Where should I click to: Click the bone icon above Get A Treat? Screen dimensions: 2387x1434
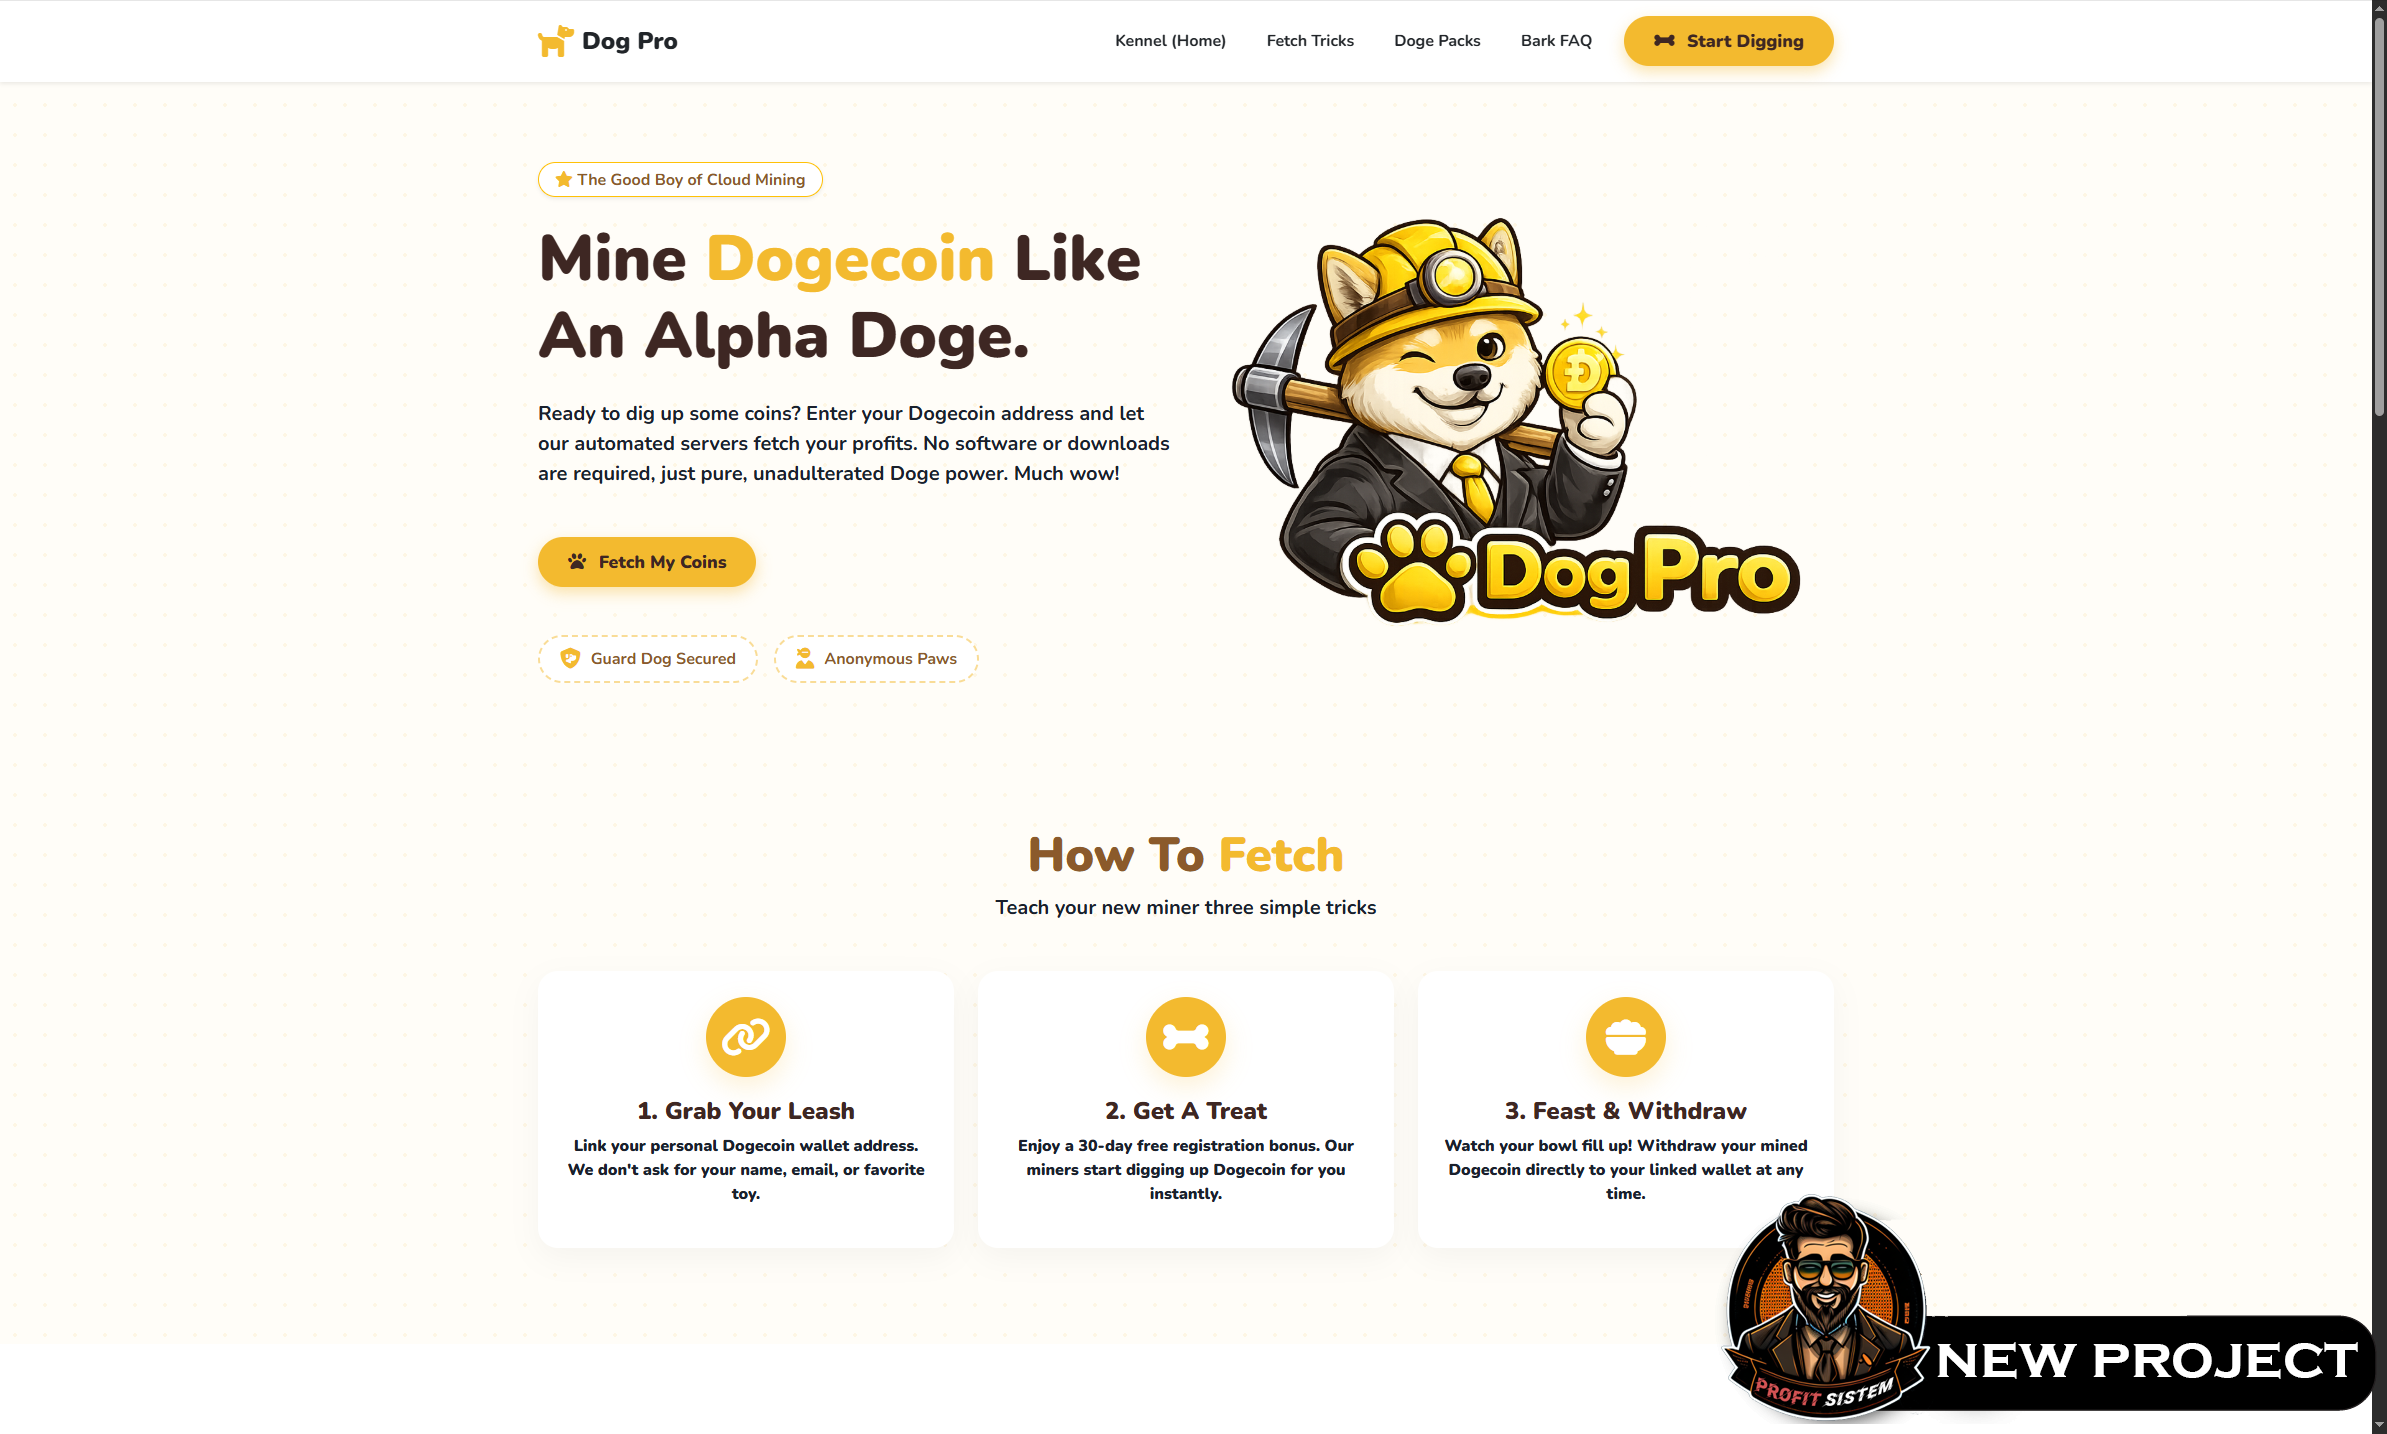[x=1186, y=1037]
